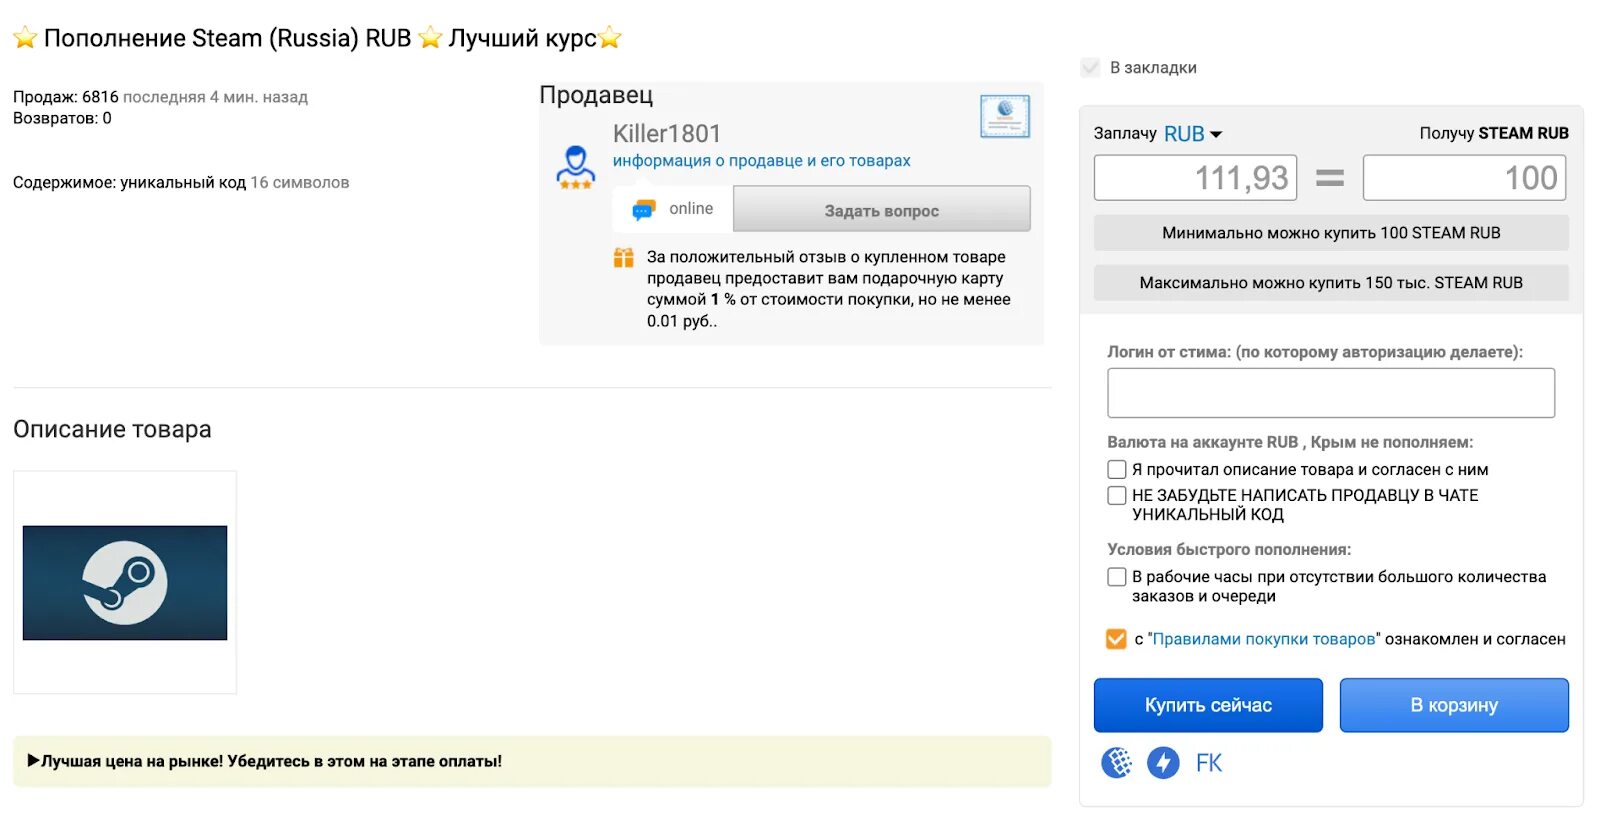This screenshot has width=1600, height=823.
Task: Toggle the 'В закладки' bookmark checkbox
Action: (x=1091, y=68)
